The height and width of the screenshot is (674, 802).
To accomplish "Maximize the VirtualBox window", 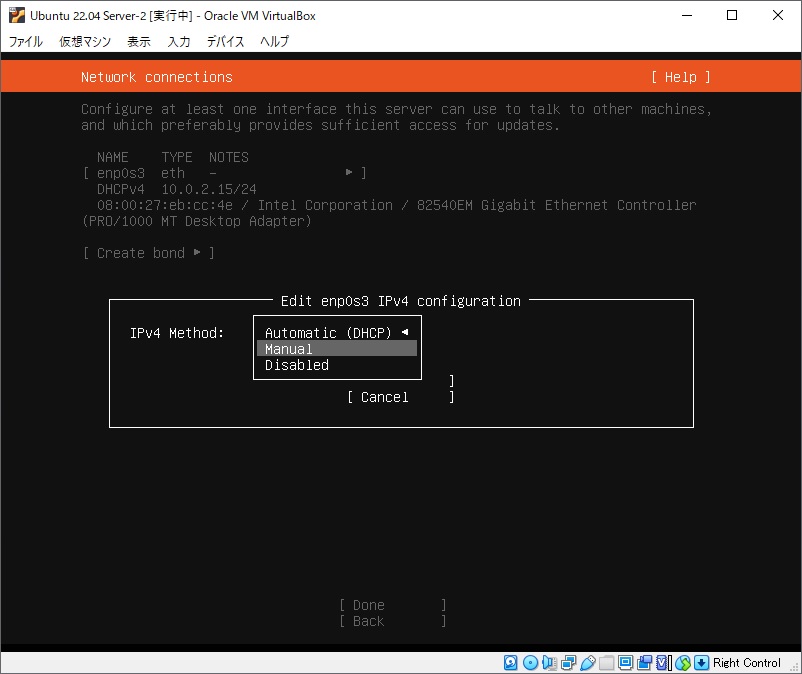I will pyautogui.click(x=732, y=15).
